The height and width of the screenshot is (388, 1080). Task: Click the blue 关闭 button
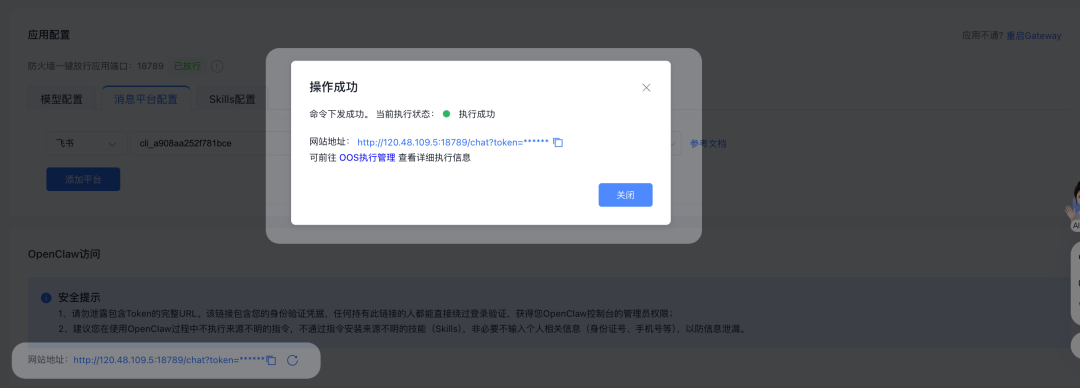(625, 195)
